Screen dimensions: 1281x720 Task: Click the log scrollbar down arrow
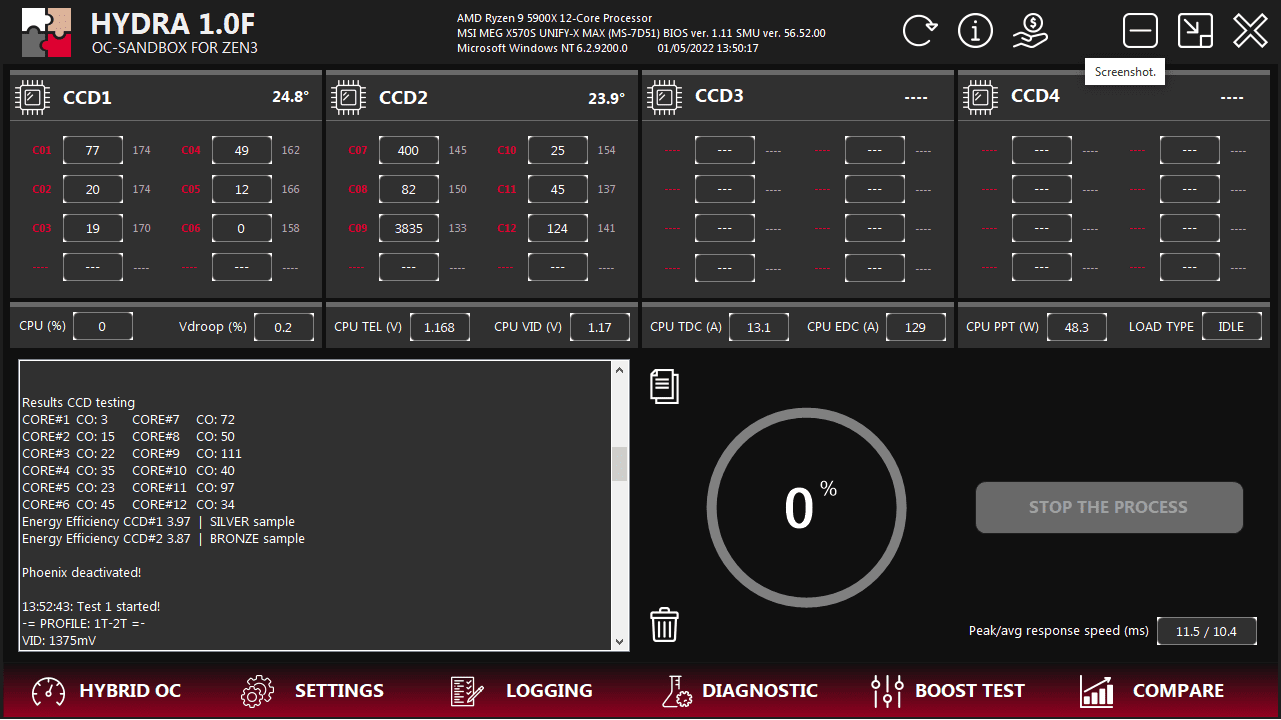[620, 641]
